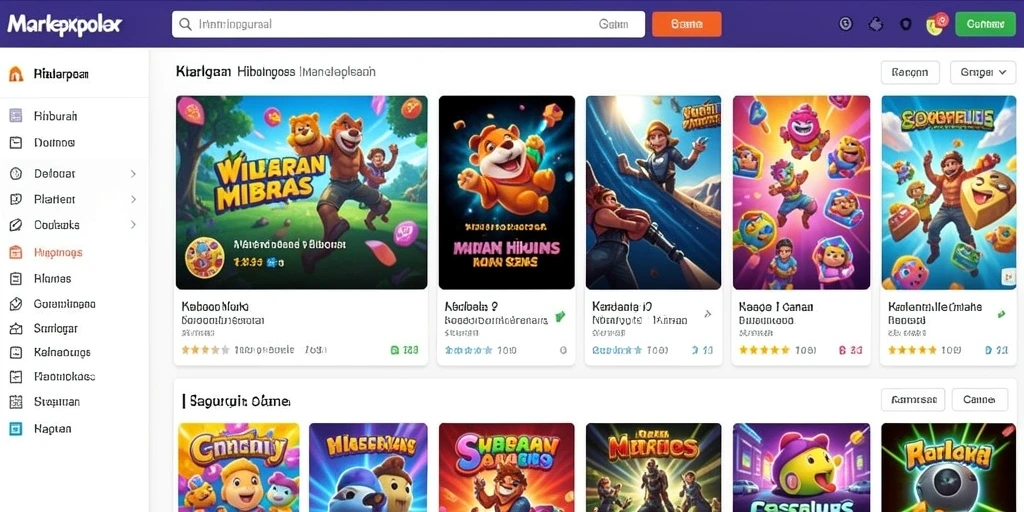Open the Grnger dropdown at top right
Viewport: 1024px width, 512px height.
tap(983, 72)
